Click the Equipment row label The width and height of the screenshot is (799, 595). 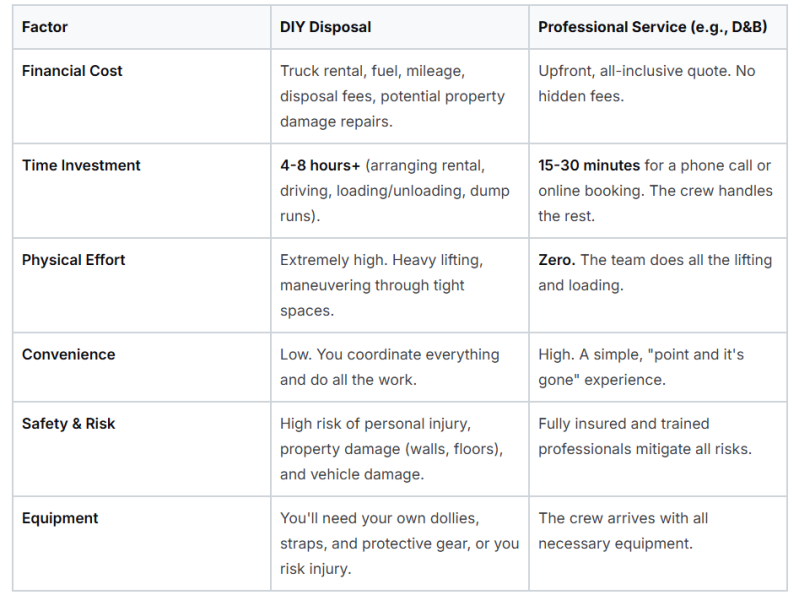(60, 518)
